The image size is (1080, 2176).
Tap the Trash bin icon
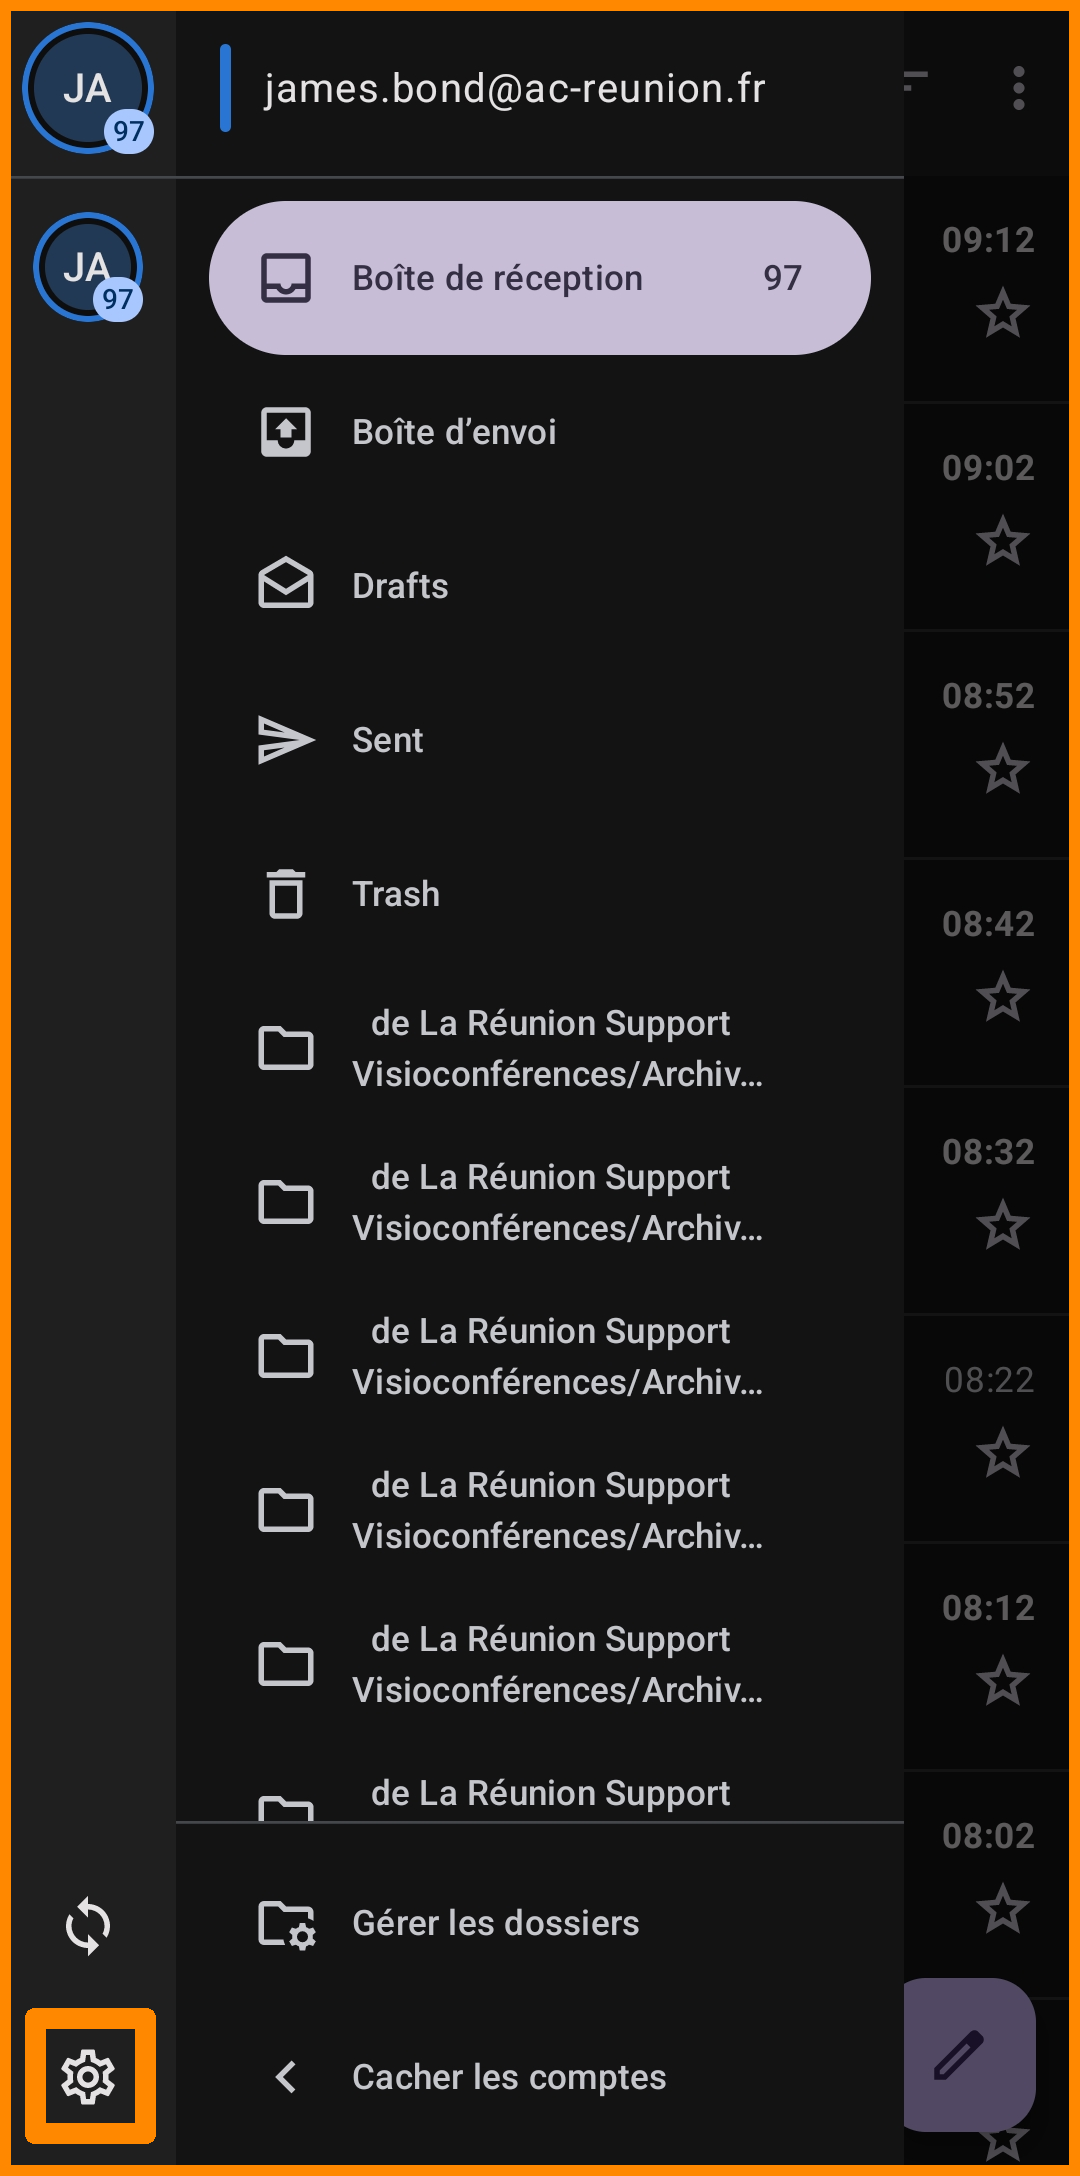pos(286,893)
